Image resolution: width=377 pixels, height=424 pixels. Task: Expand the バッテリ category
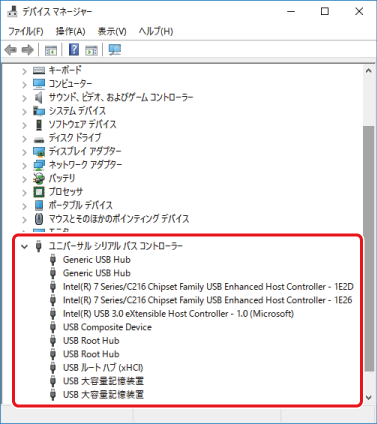[x=24, y=179]
